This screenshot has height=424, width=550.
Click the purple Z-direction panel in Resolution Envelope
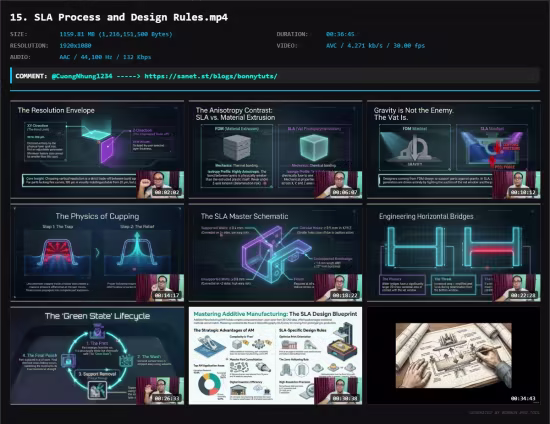coord(107,150)
